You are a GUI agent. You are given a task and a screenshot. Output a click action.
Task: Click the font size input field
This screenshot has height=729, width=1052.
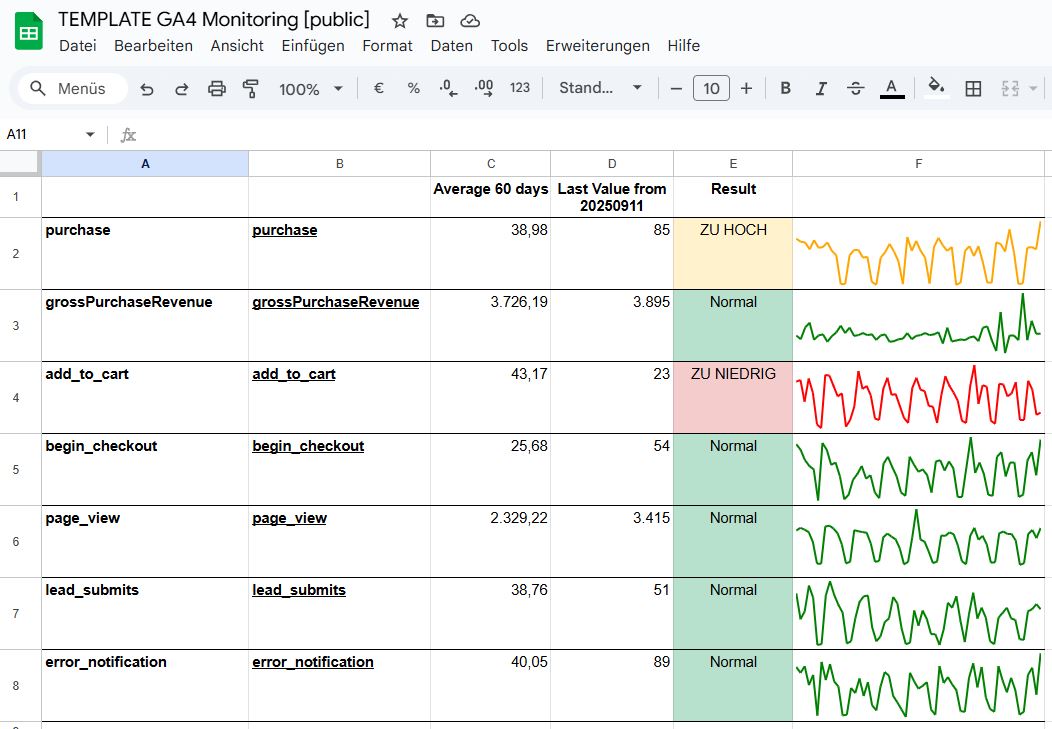tap(711, 88)
